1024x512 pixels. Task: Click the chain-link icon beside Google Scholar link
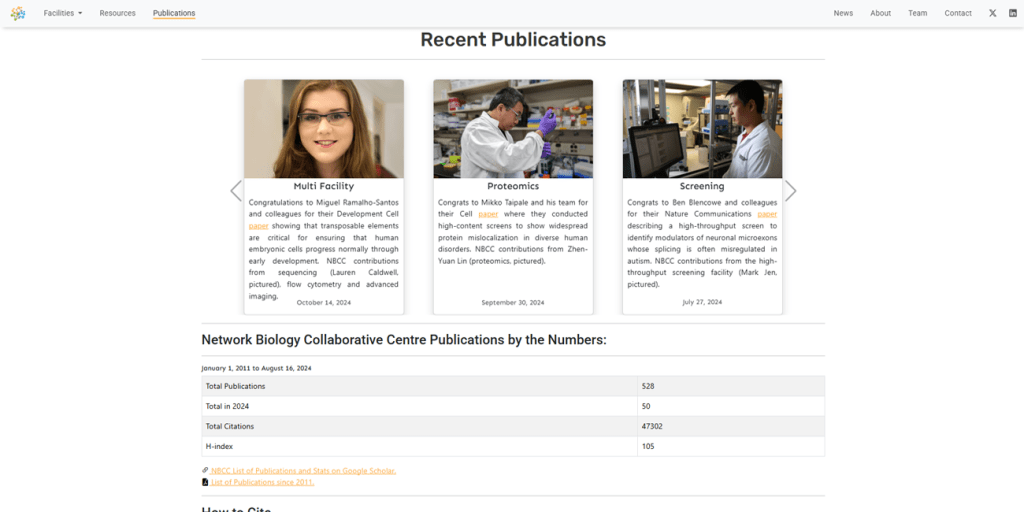click(x=205, y=470)
